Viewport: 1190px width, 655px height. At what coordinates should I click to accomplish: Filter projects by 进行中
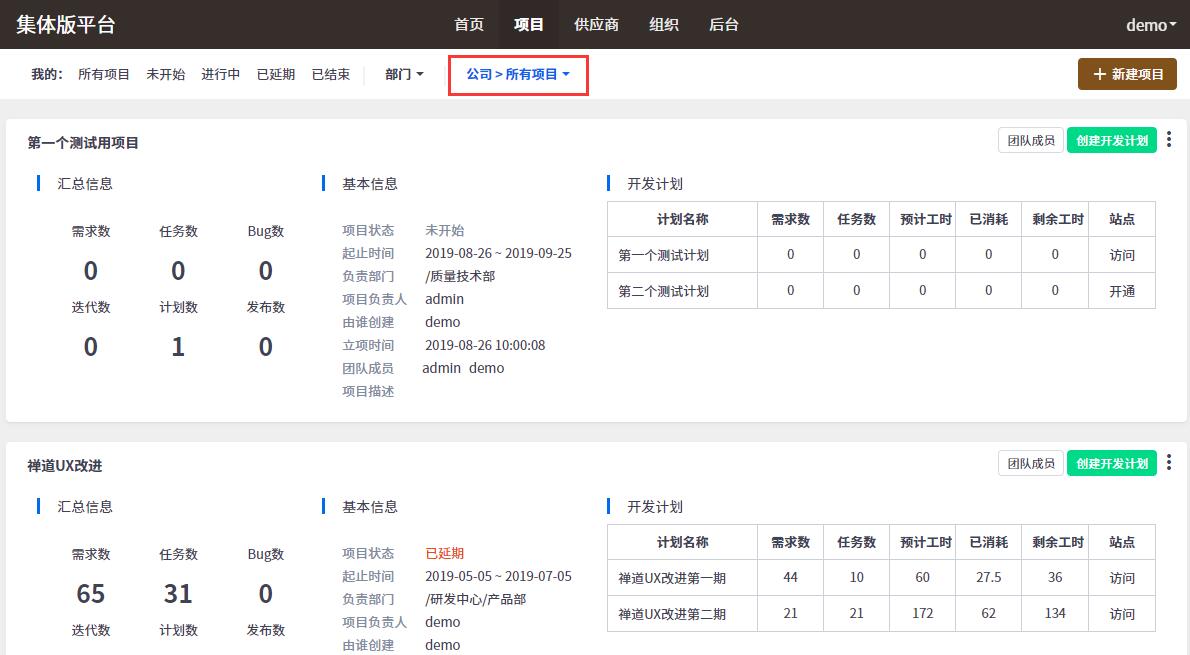pyautogui.click(x=221, y=74)
